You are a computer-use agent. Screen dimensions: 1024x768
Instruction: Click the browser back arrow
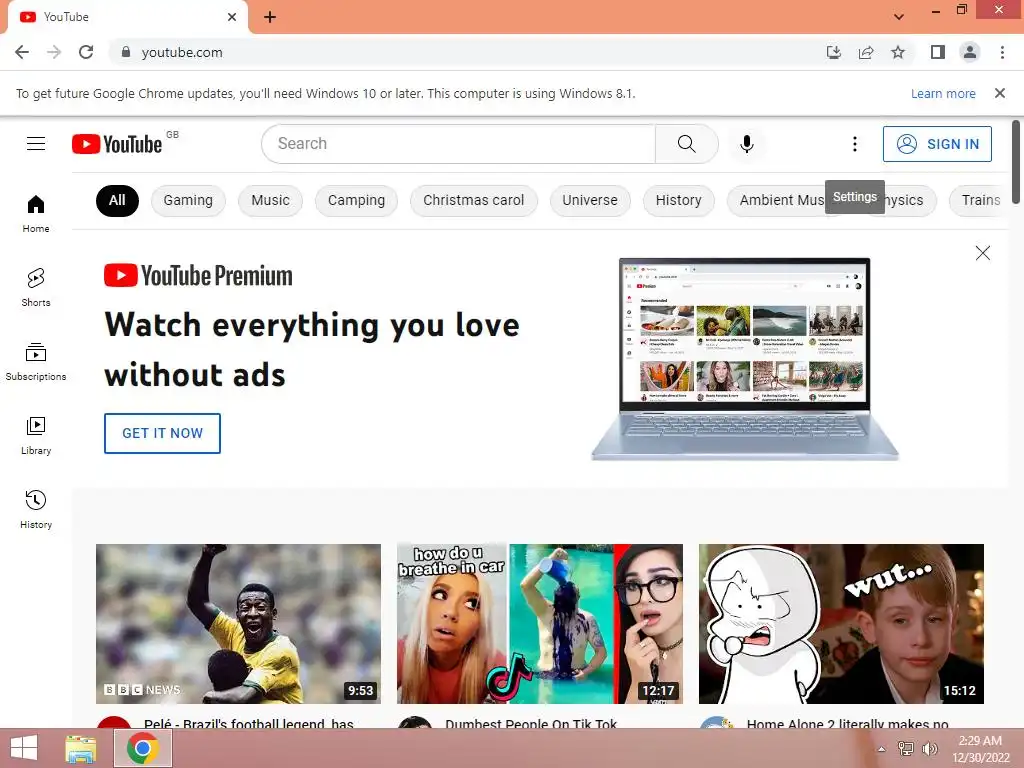click(x=22, y=52)
